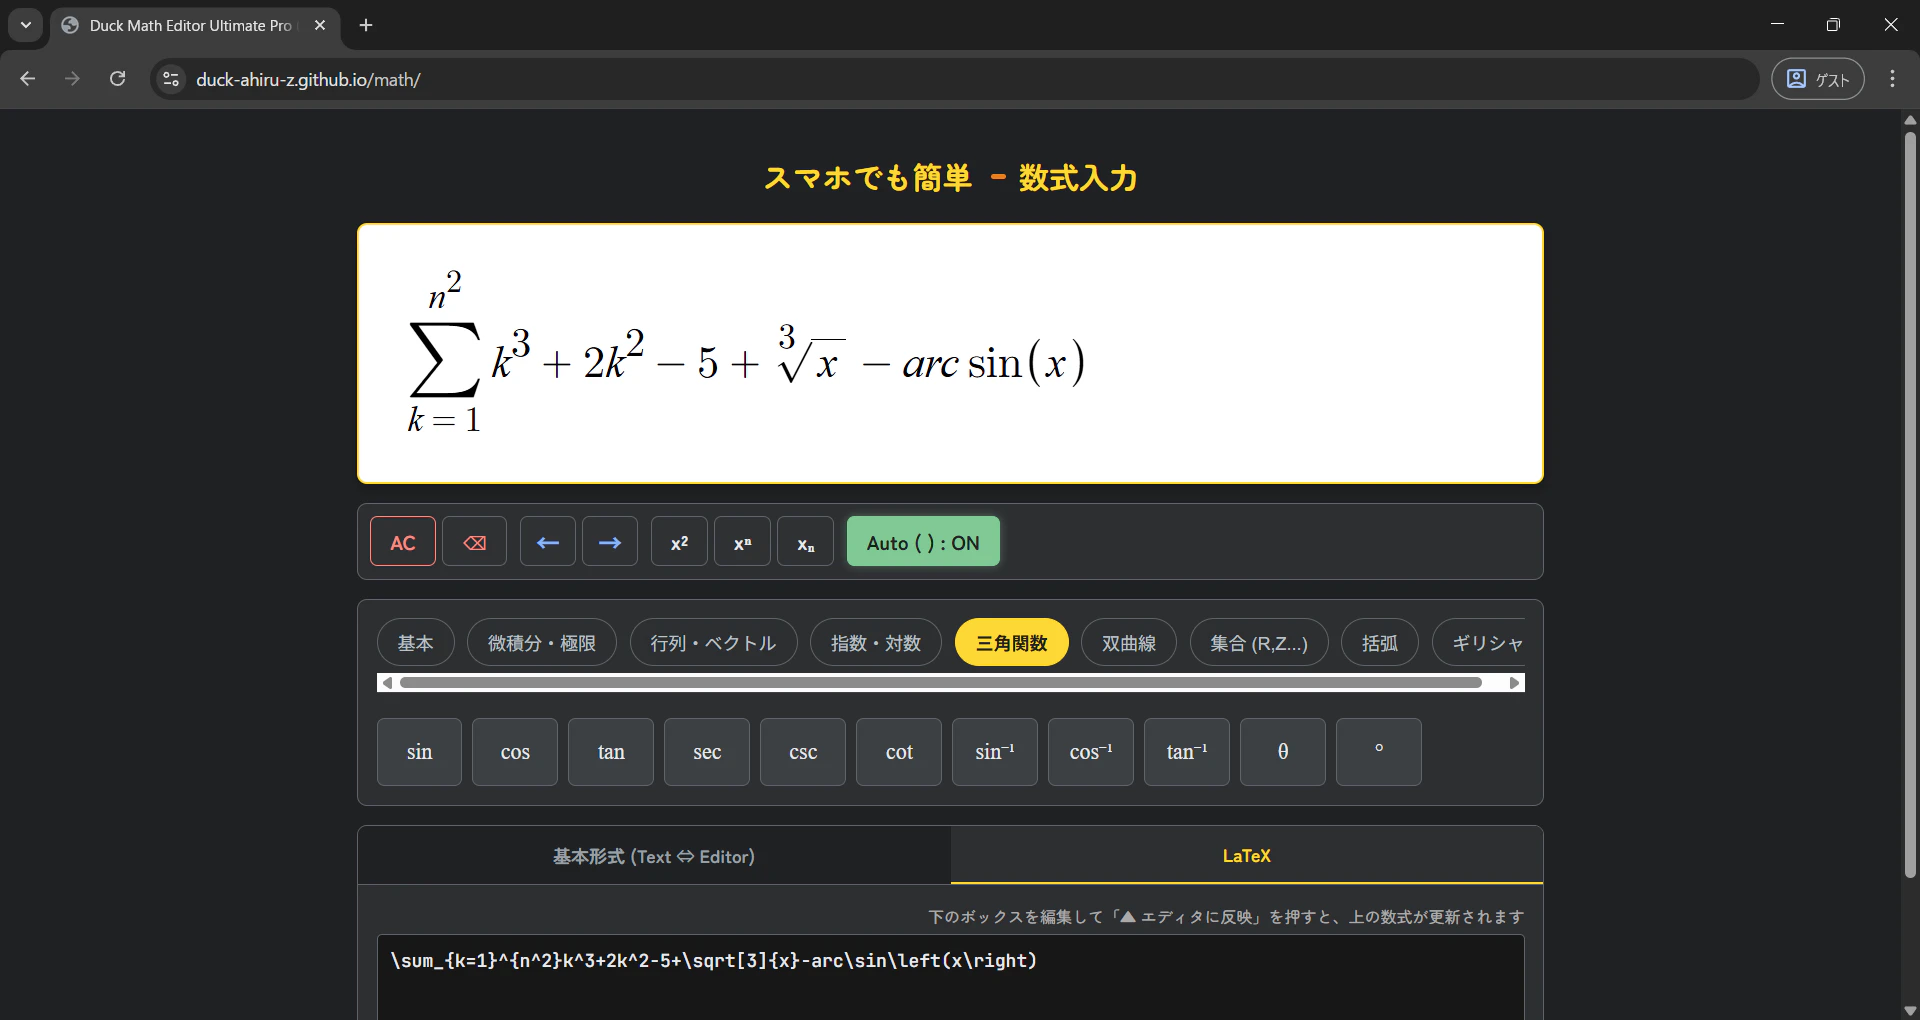Switch to 微積分・極限 category
1920x1020 pixels.
click(542, 643)
